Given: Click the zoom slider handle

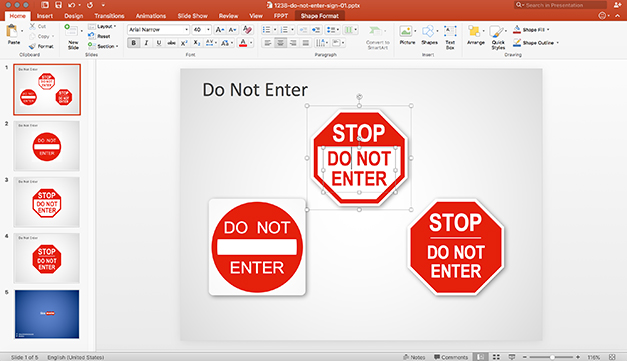Looking at the screenshot, I should tap(552, 357).
